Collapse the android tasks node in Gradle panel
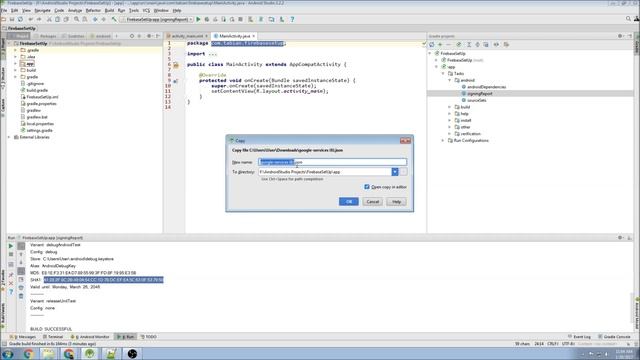The height and width of the screenshot is (360, 640). point(450,80)
